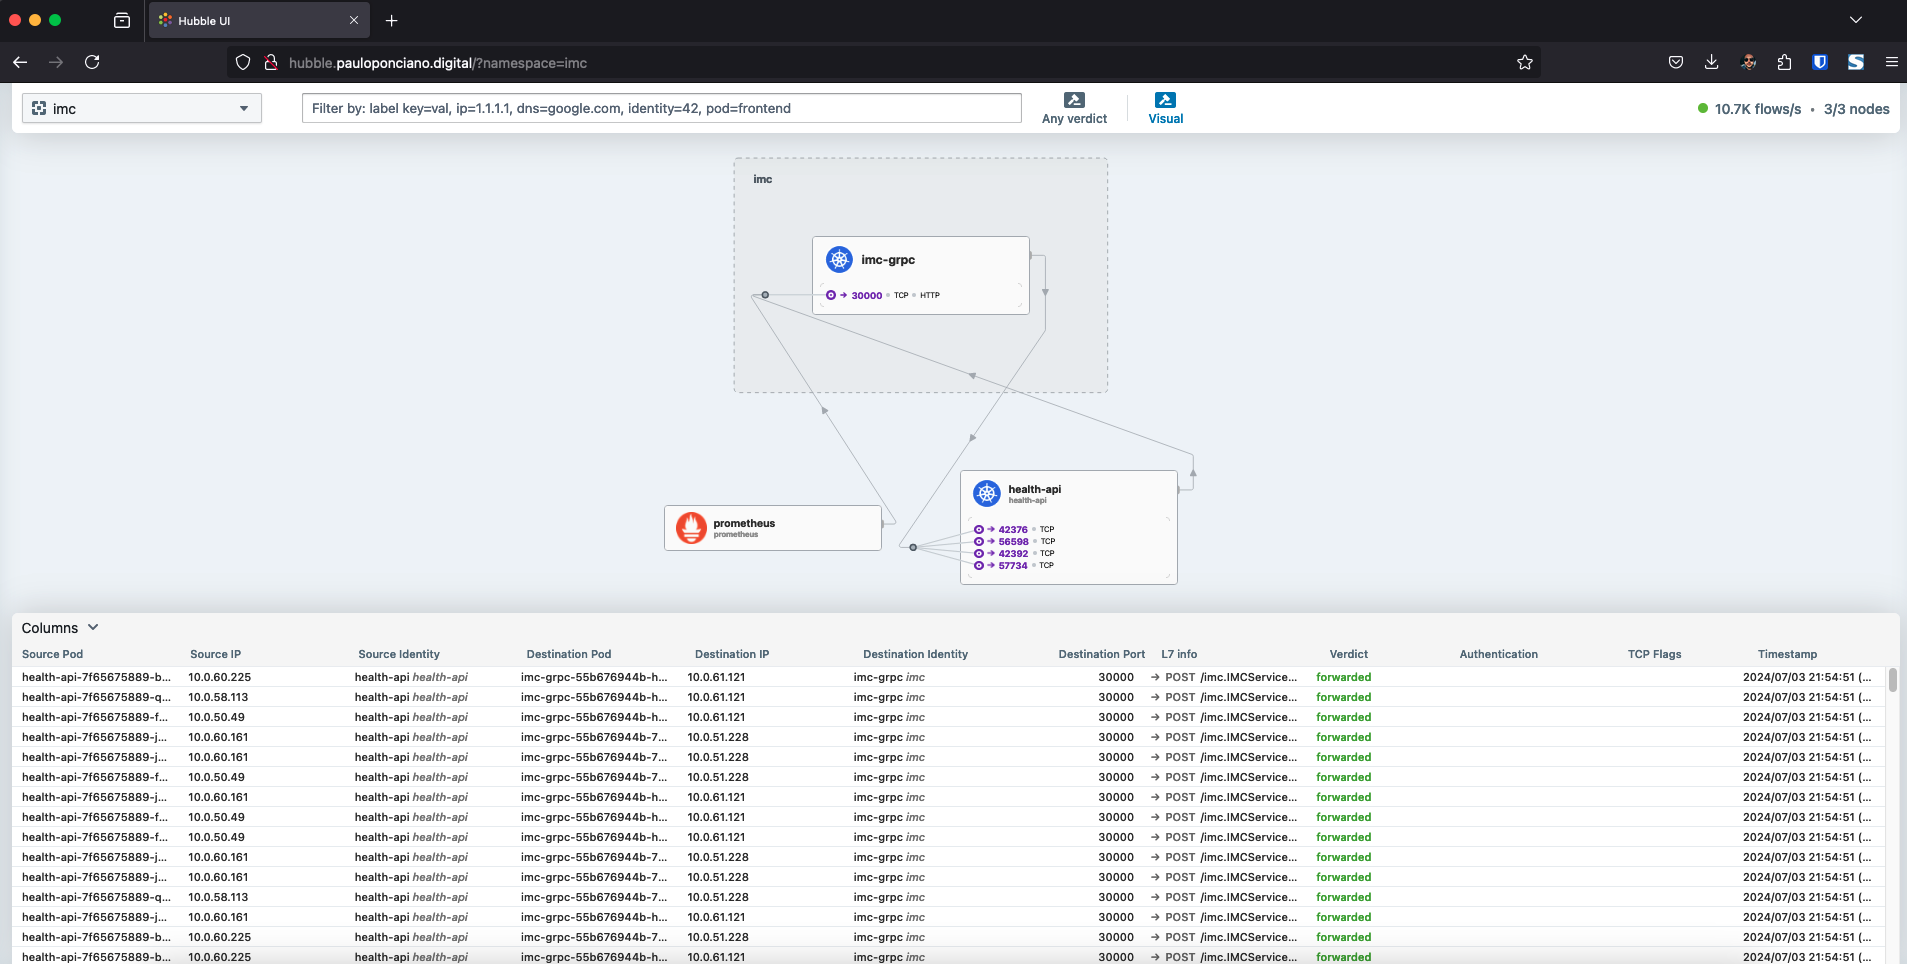The height and width of the screenshot is (964, 1907).
Task: Open the Bitwarden shield extension icon
Action: pyautogui.click(x=1820, y=62)
